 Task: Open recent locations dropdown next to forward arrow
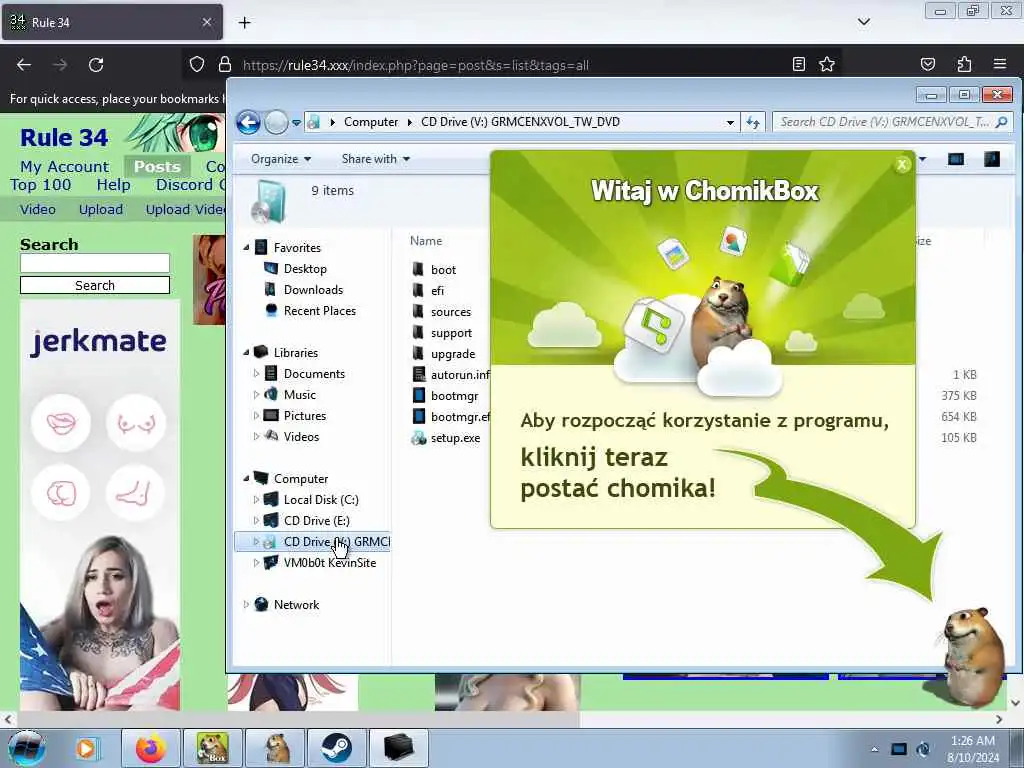[x=296, y=123]
